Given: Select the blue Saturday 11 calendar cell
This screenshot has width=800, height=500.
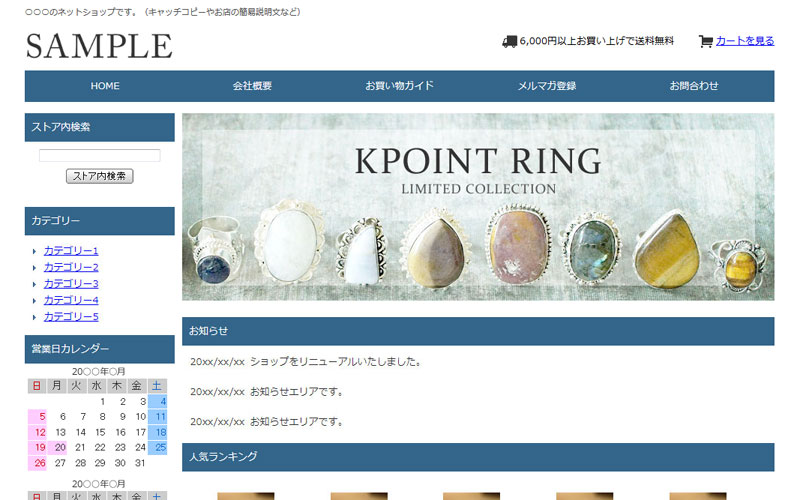Looking at the screenshot, I should pyautogui.click(x=158, y=417).
